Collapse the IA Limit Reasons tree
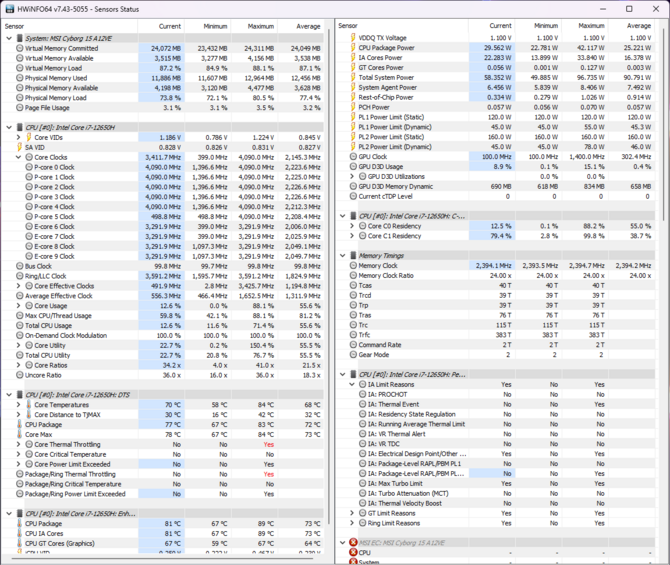This screenshot has width=670, height=565. [352, 385]
